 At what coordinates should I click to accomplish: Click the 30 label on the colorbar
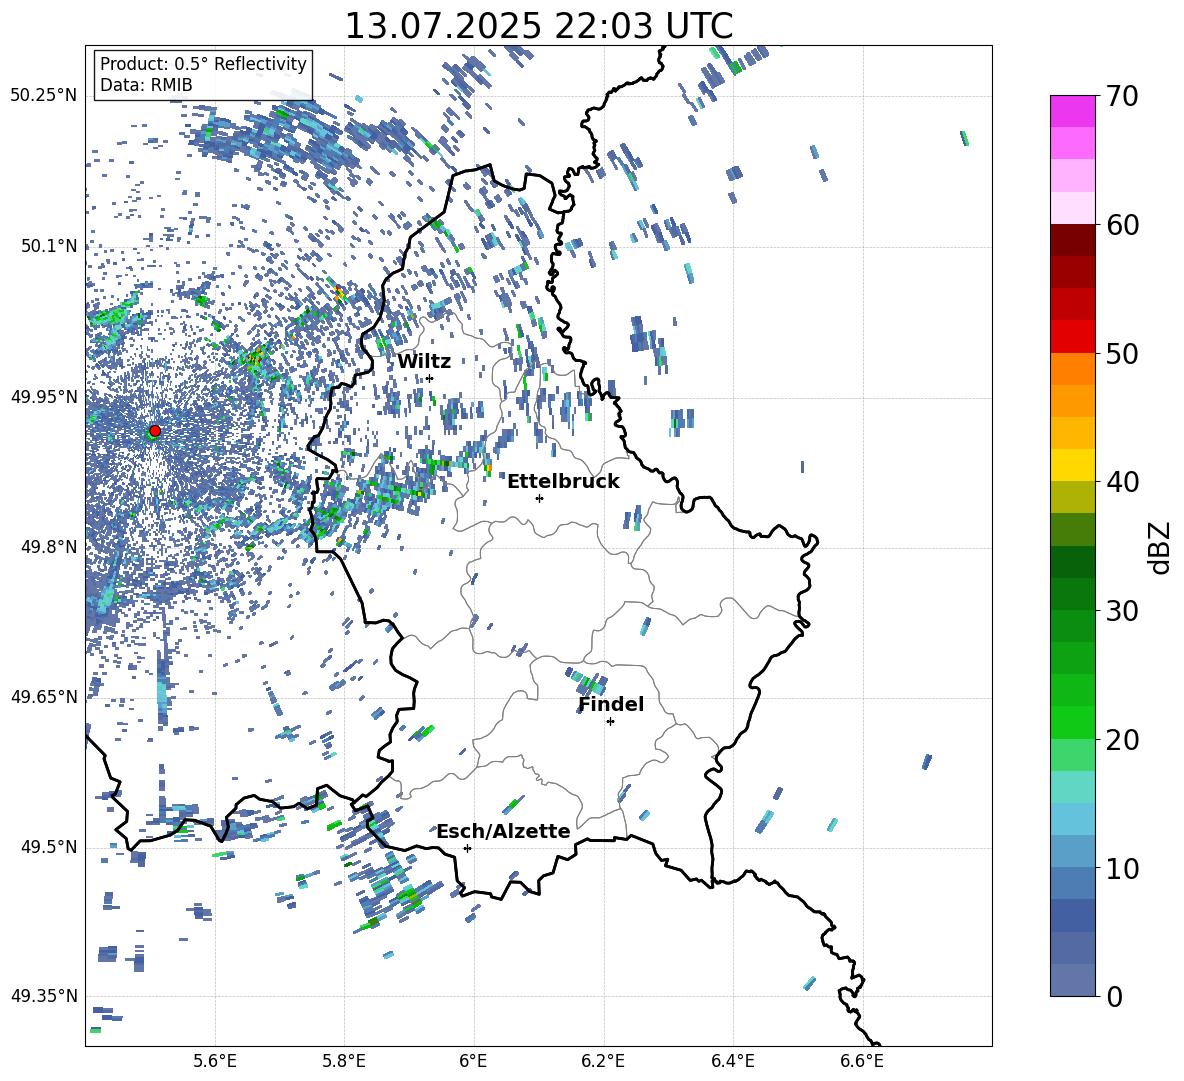[1122, 610]
